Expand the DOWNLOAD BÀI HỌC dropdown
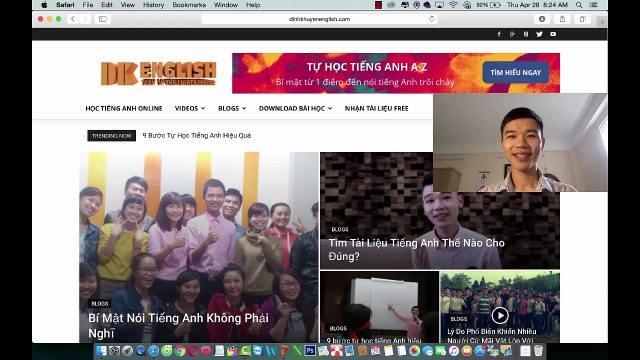 point(296,108)
